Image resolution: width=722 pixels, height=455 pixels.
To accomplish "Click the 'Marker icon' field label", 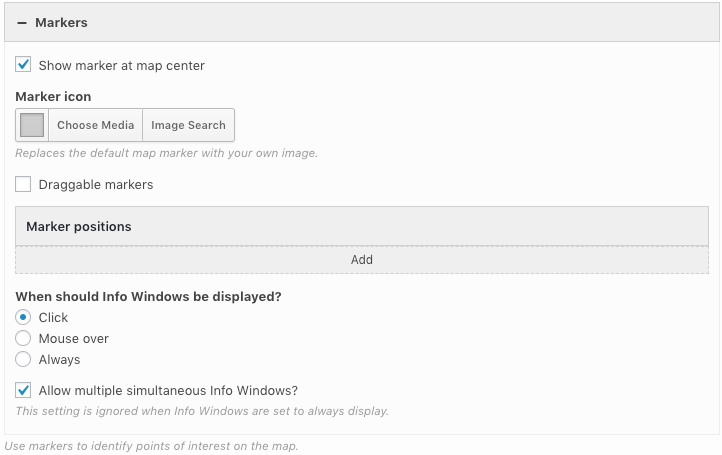I will (x=53, y=96).
